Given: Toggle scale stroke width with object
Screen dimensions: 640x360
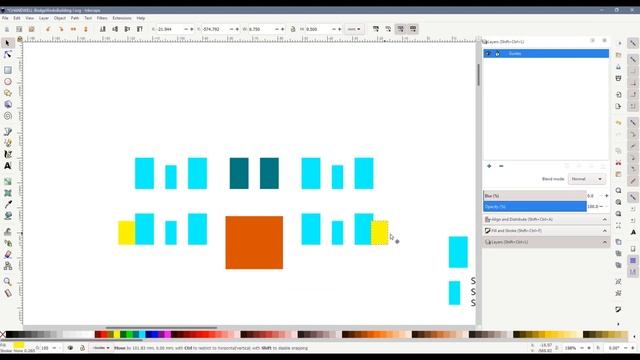Looking at the screenshot, I should tap(376, 29).
